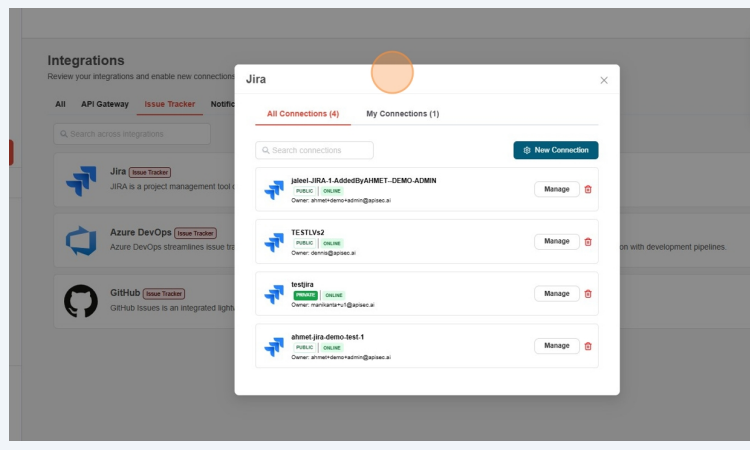The image size is (750, 450).
Task: Close the Jira dialog
Action: click(604, 80)
